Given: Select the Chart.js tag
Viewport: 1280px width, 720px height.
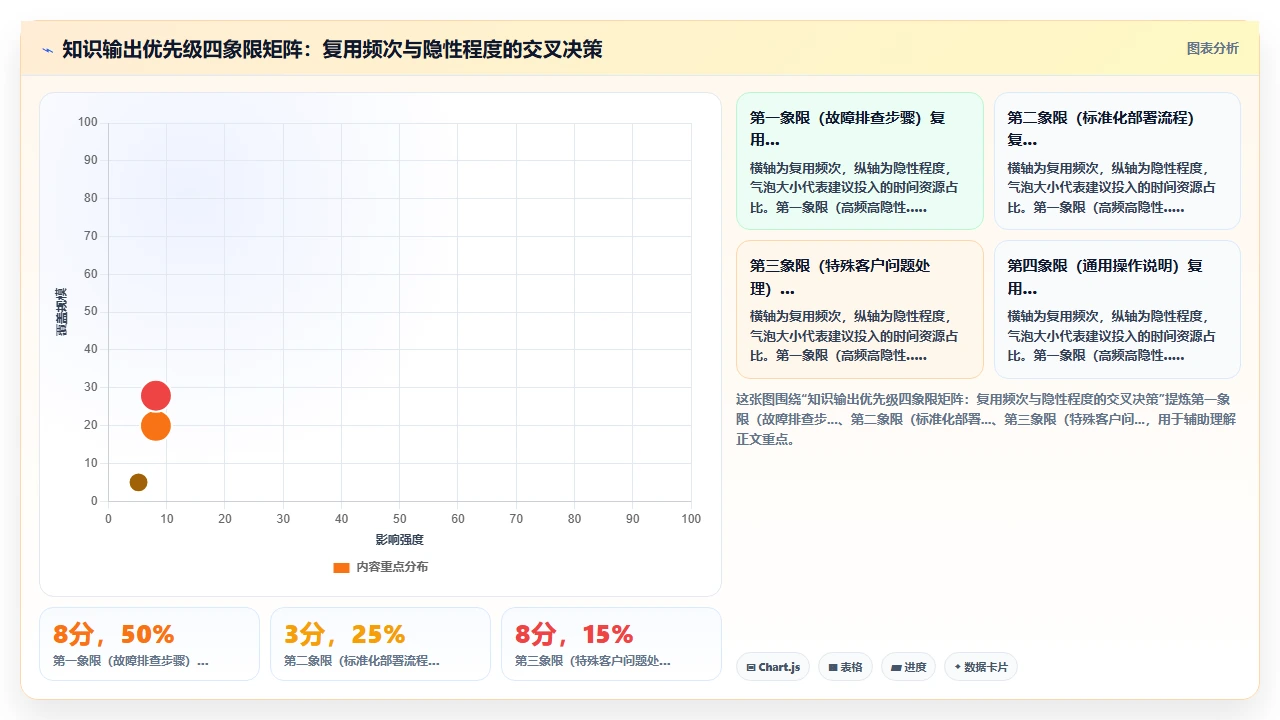Looking at the screenshot, I should click(773, 667).
